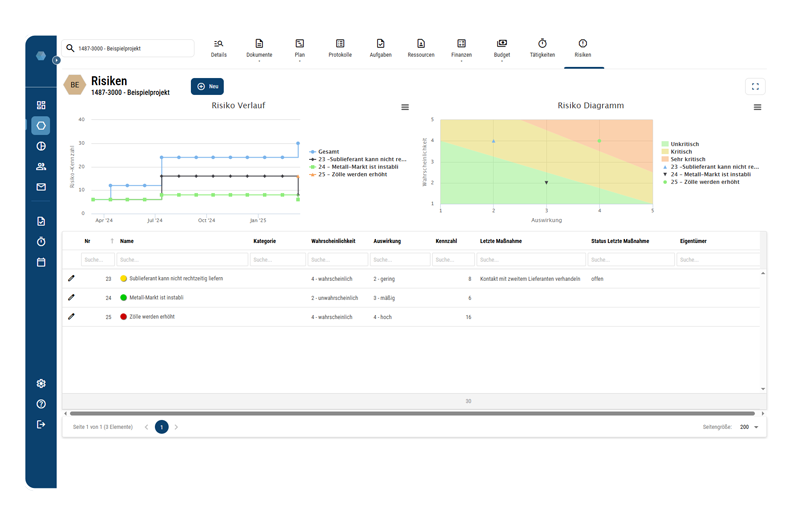The height and width of the screenshot is (526, 800).
Task: Open the help question mark icon
Action: tap(41, 404)
